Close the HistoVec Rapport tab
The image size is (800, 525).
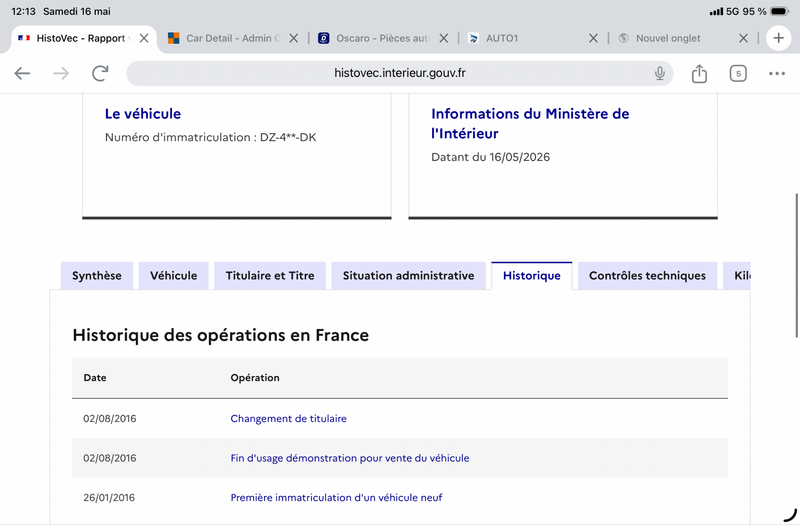144,38
